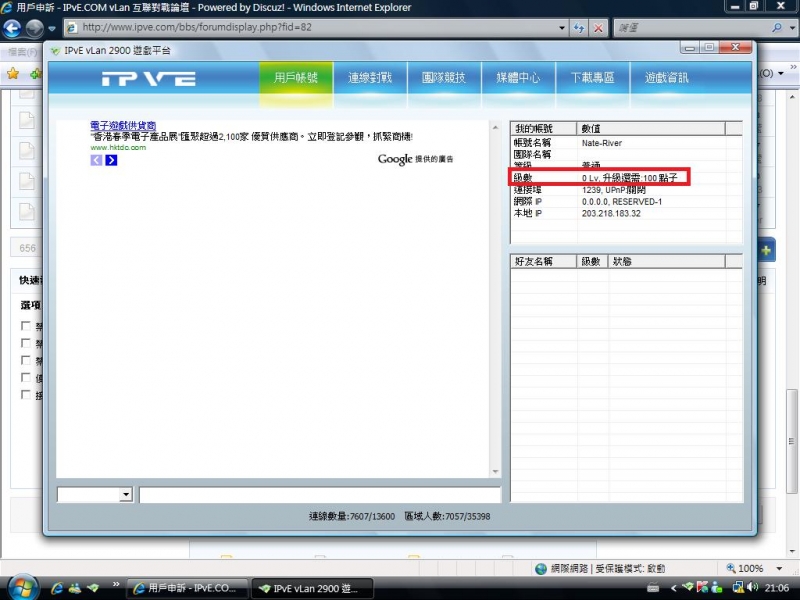This screenshot has width=800, height=600.
Task: Open the search provider dropdown arrow
Action: coord(792,28)
